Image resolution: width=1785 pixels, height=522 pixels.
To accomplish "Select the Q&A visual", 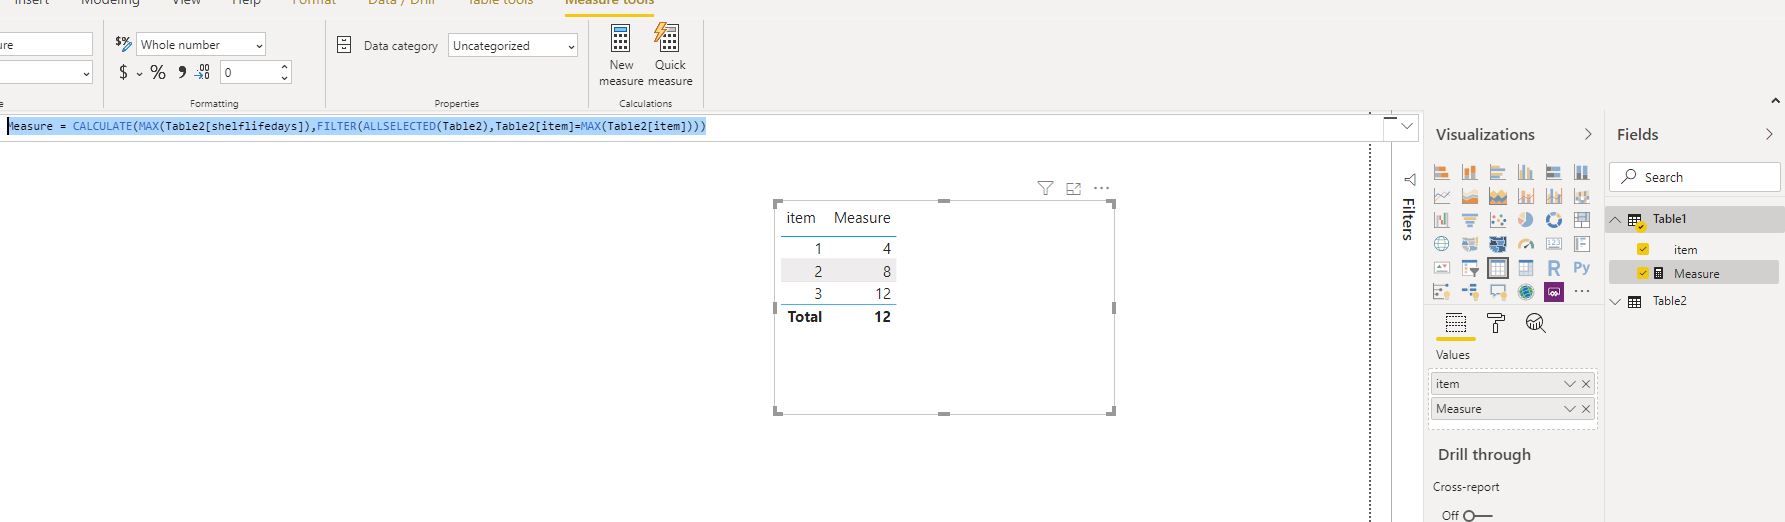I will pyautogui.click(x=1498, y=292).
